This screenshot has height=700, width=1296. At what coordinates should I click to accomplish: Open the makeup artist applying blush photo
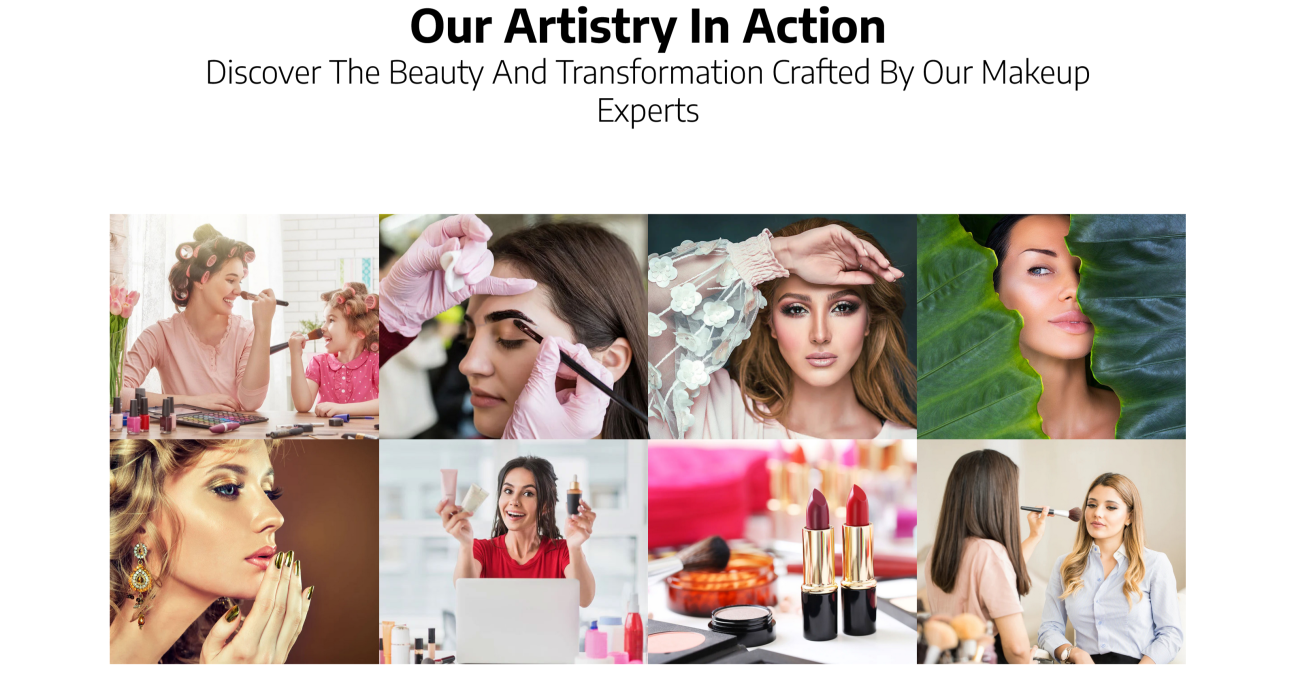(1051, 551)
